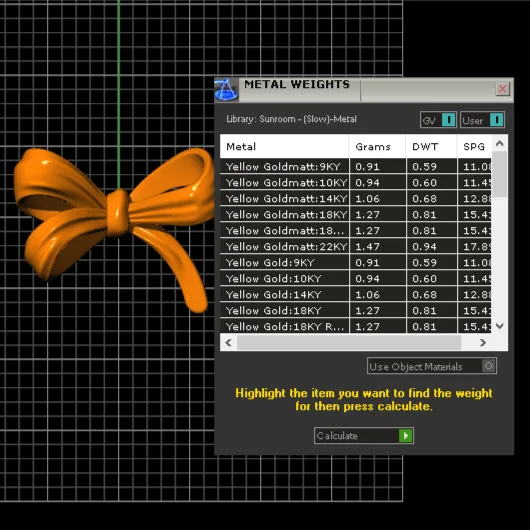Select the Yellow Gold:18KY row
This screenshot has height=530, width=530.
pos(356,310)
